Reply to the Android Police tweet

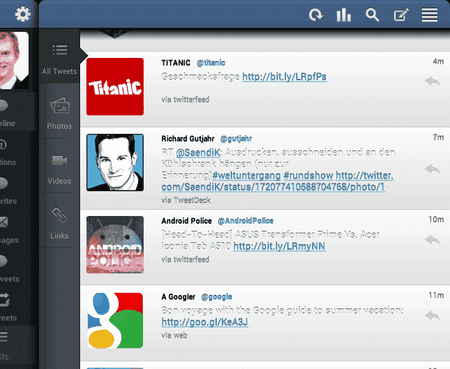[432, 240]
